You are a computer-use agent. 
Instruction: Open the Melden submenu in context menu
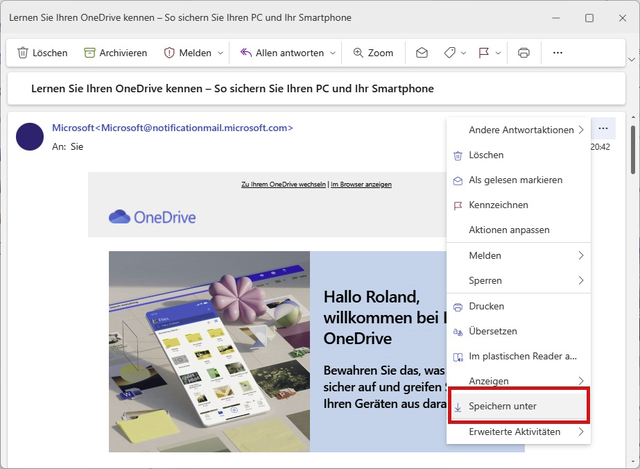tap(519, 256)
